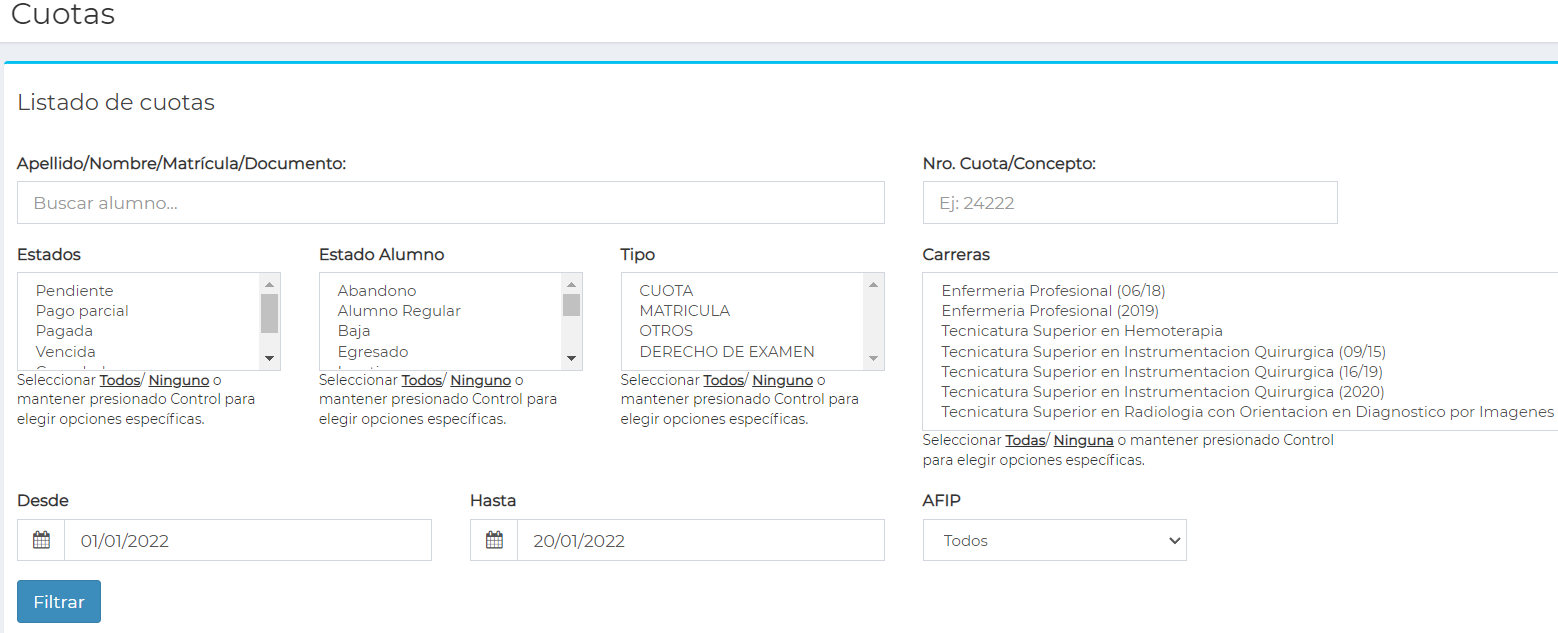Click the Hasta date field 20/01/2022
Viewport: 1558px width, 633px height.
point(701,540)
